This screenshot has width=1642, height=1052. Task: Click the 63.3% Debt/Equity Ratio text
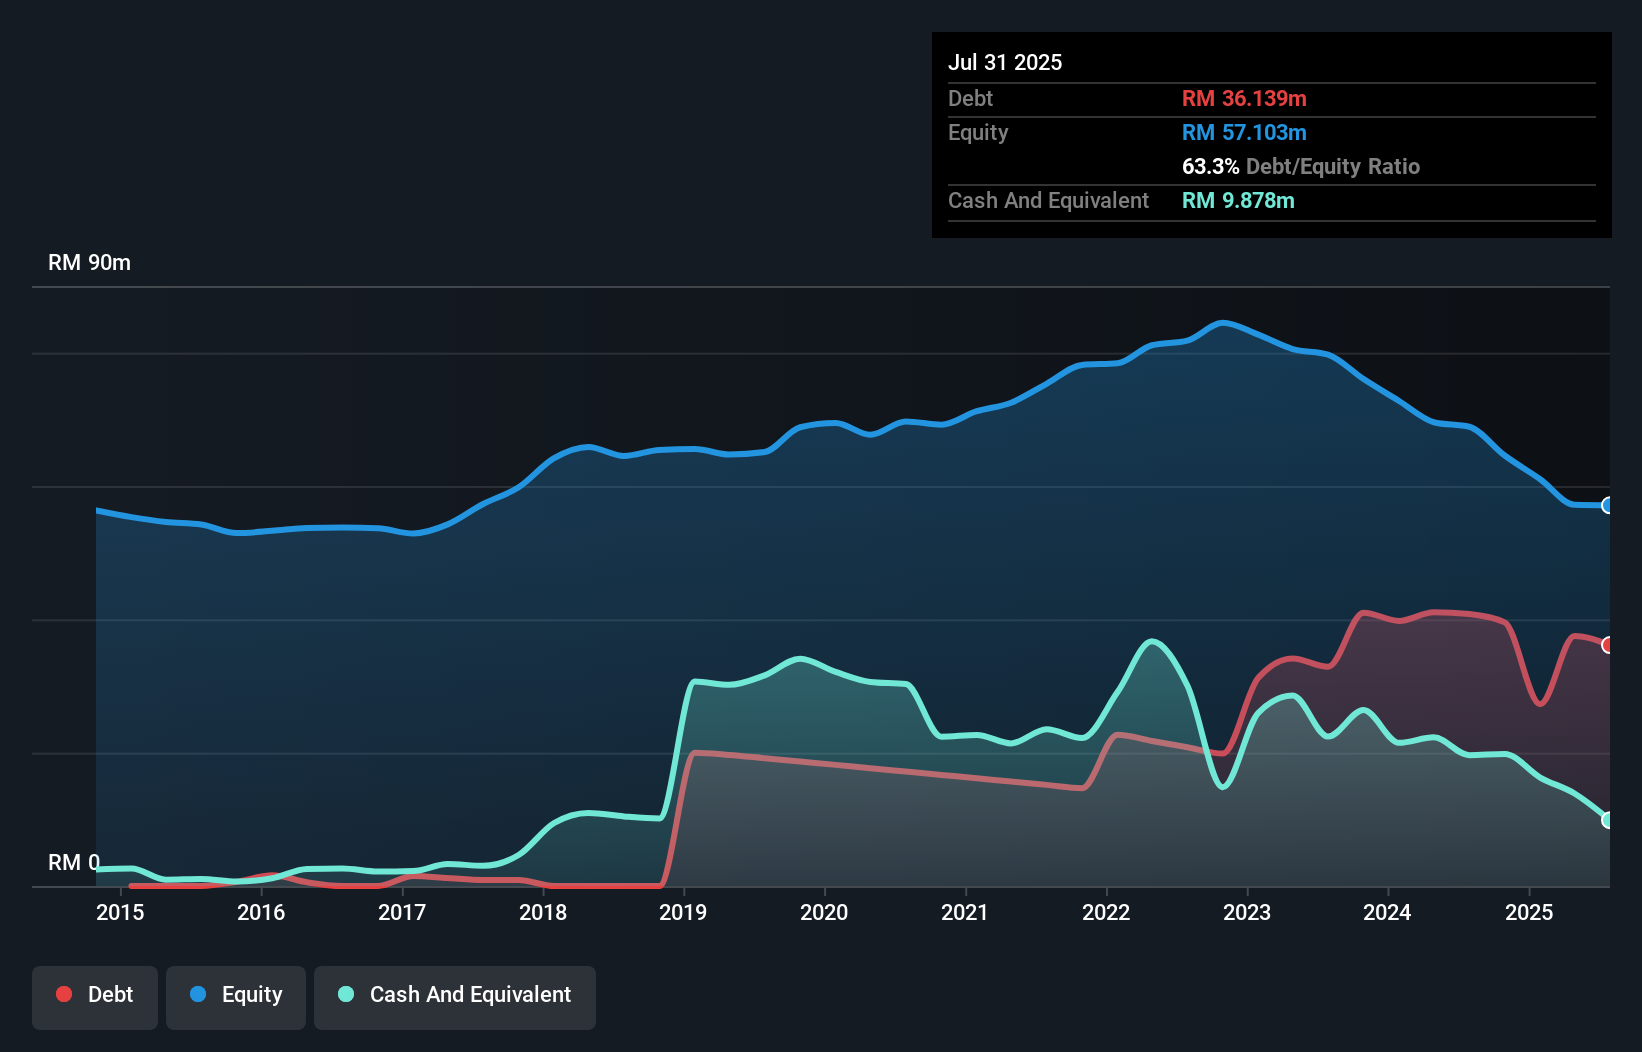(x=1300, y=166)
